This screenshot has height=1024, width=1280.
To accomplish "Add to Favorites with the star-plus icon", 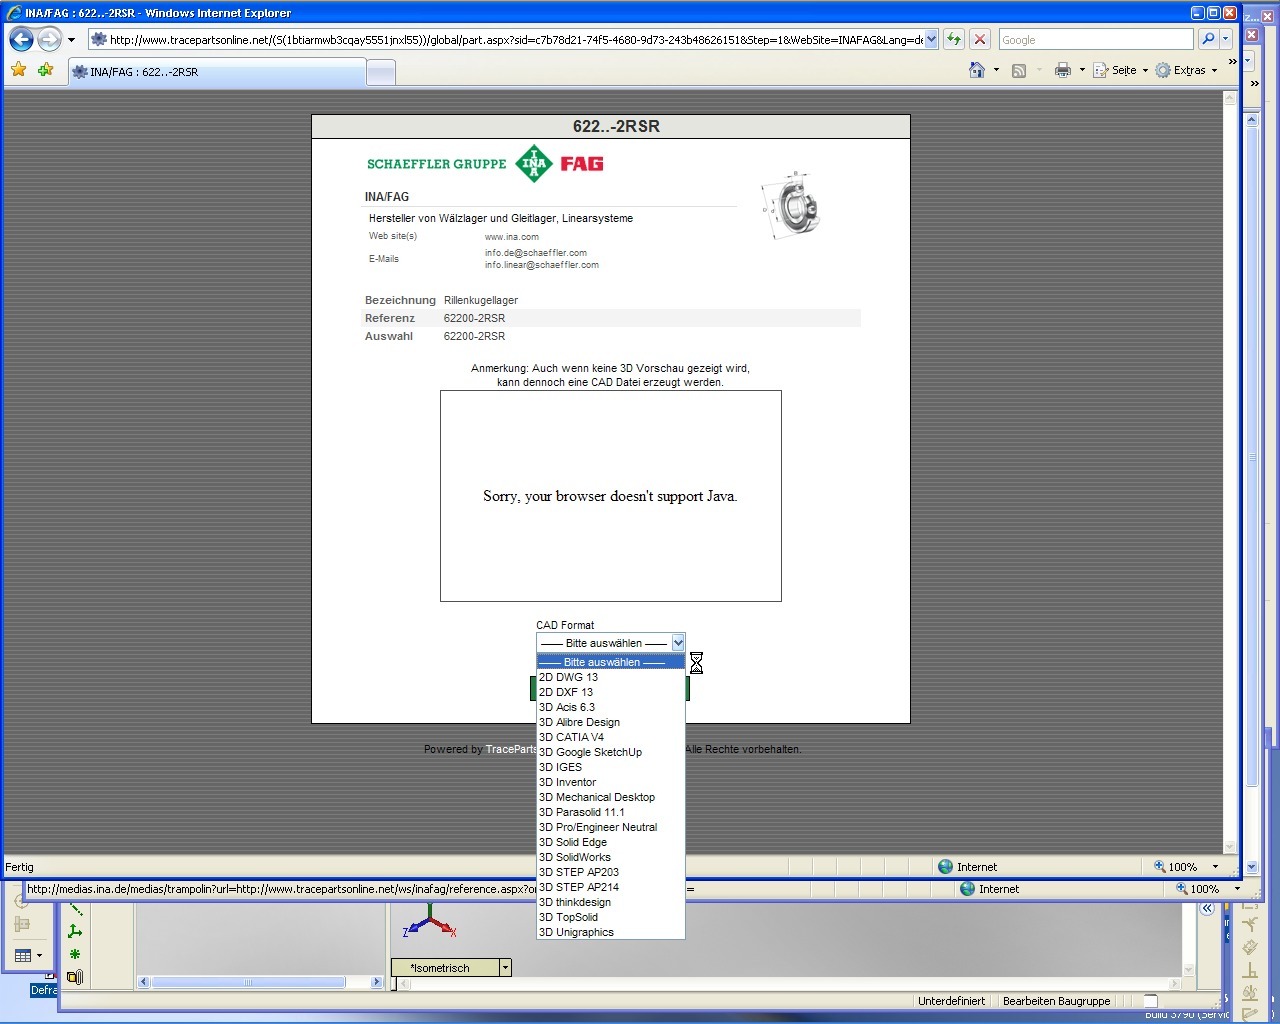I will [45, 70].
